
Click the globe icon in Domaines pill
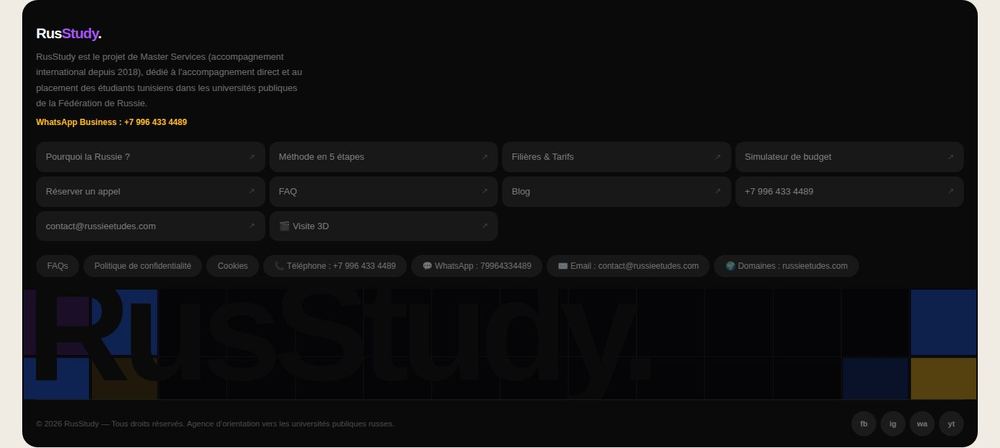[730, 265]
